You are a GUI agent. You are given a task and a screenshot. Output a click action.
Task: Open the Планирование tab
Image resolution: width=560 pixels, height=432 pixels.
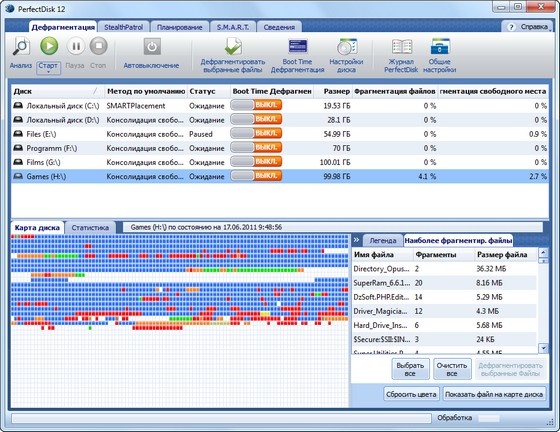coord(179,27)
